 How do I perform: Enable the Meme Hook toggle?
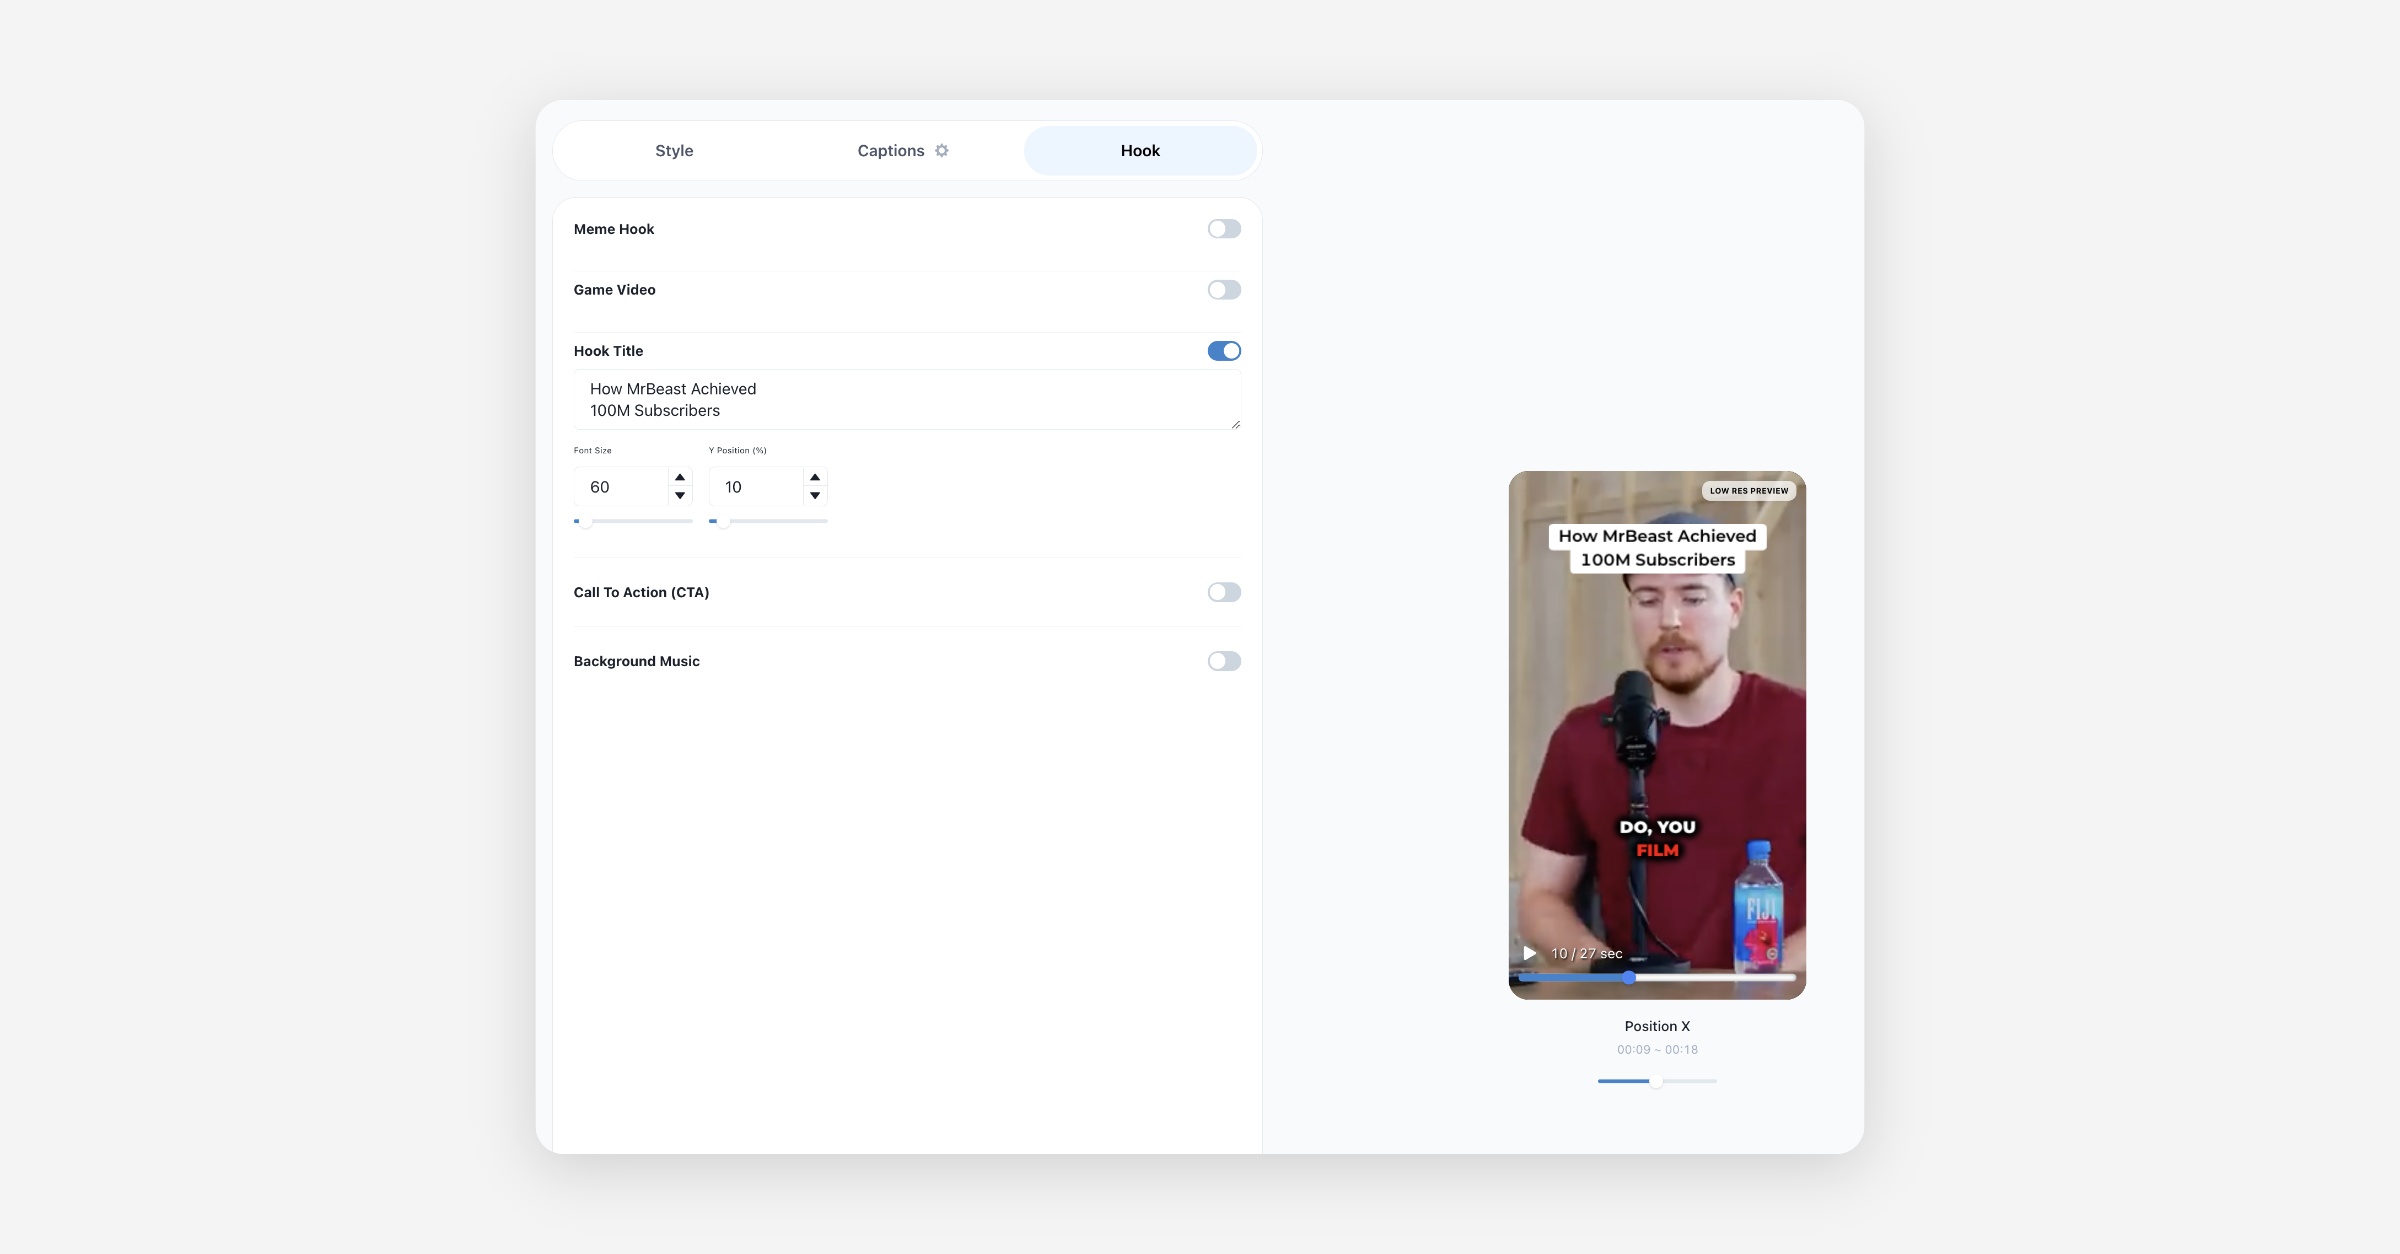1224,229
